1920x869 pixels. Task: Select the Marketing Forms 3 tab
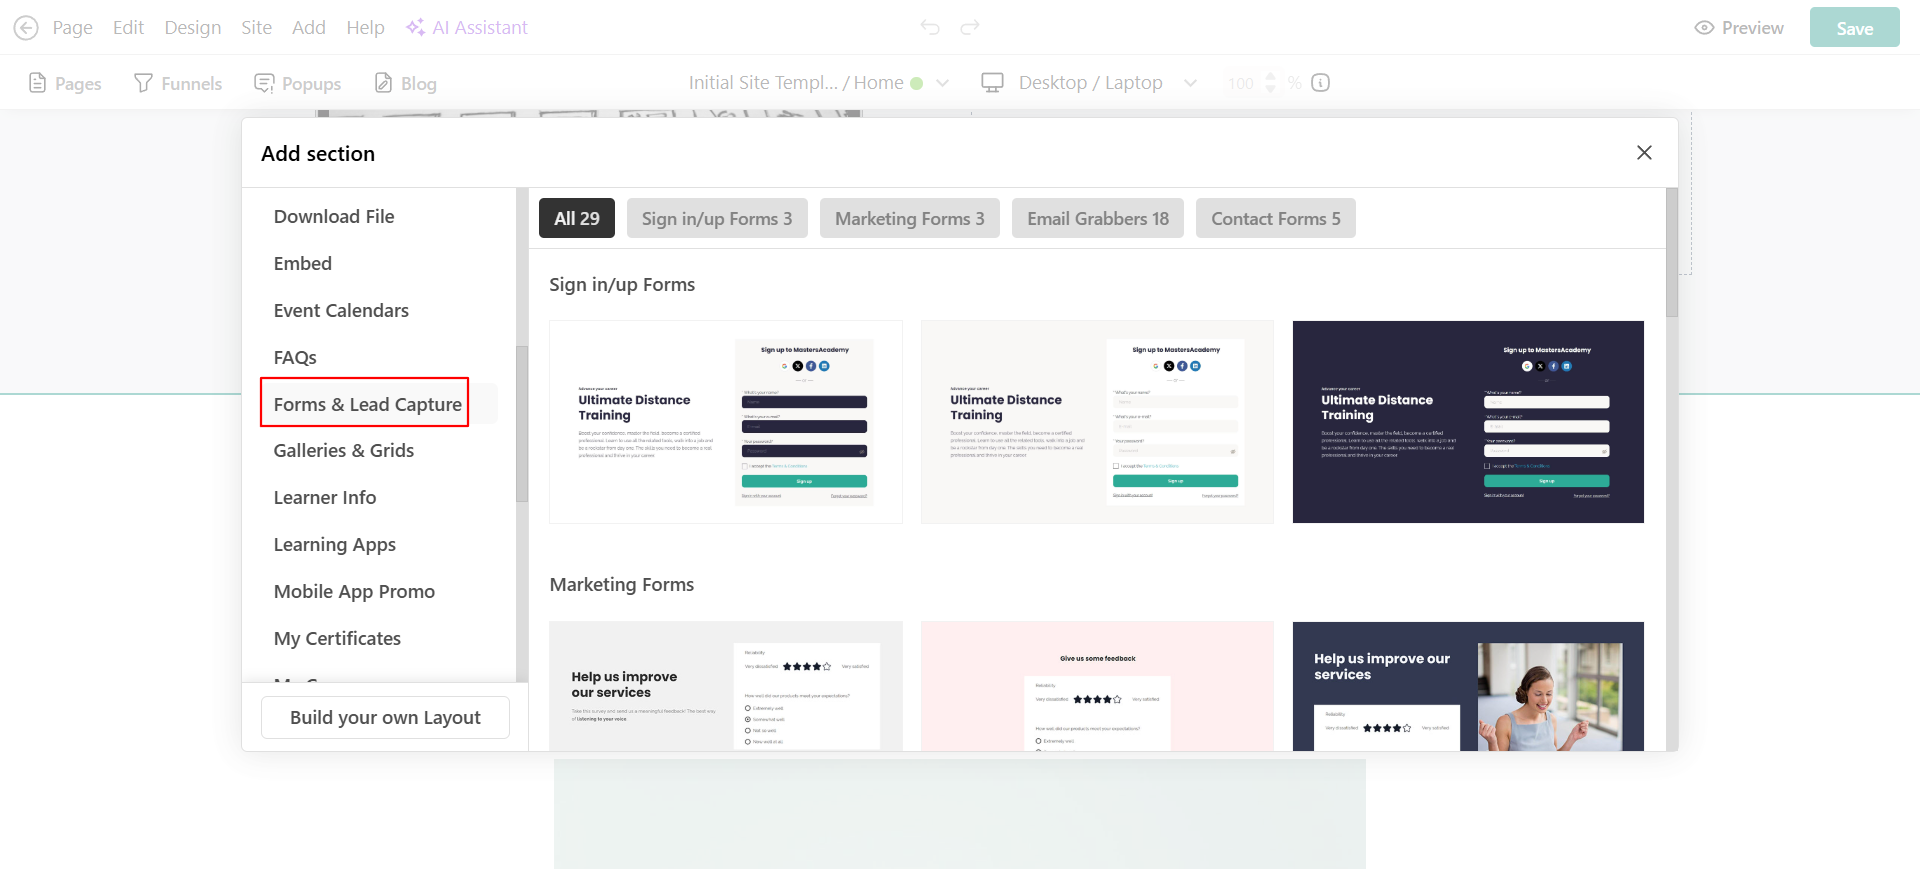(910, 218)
